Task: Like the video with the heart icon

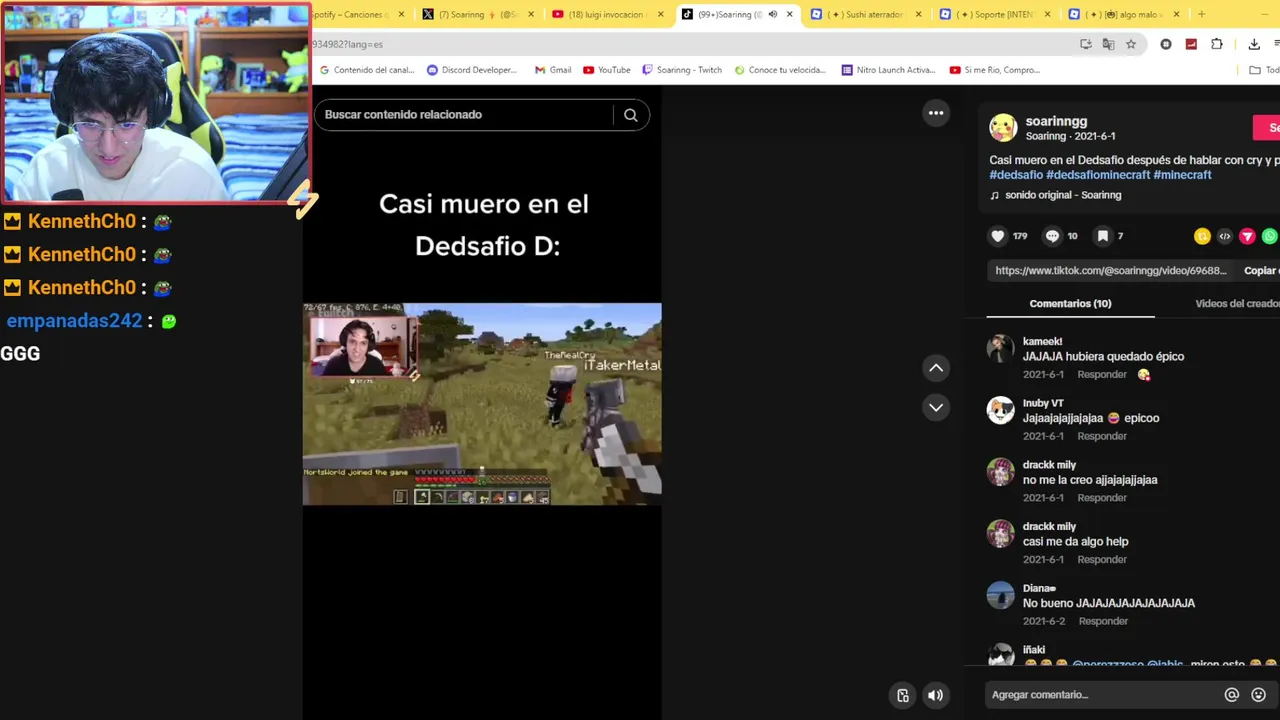Action: (997, 236)
